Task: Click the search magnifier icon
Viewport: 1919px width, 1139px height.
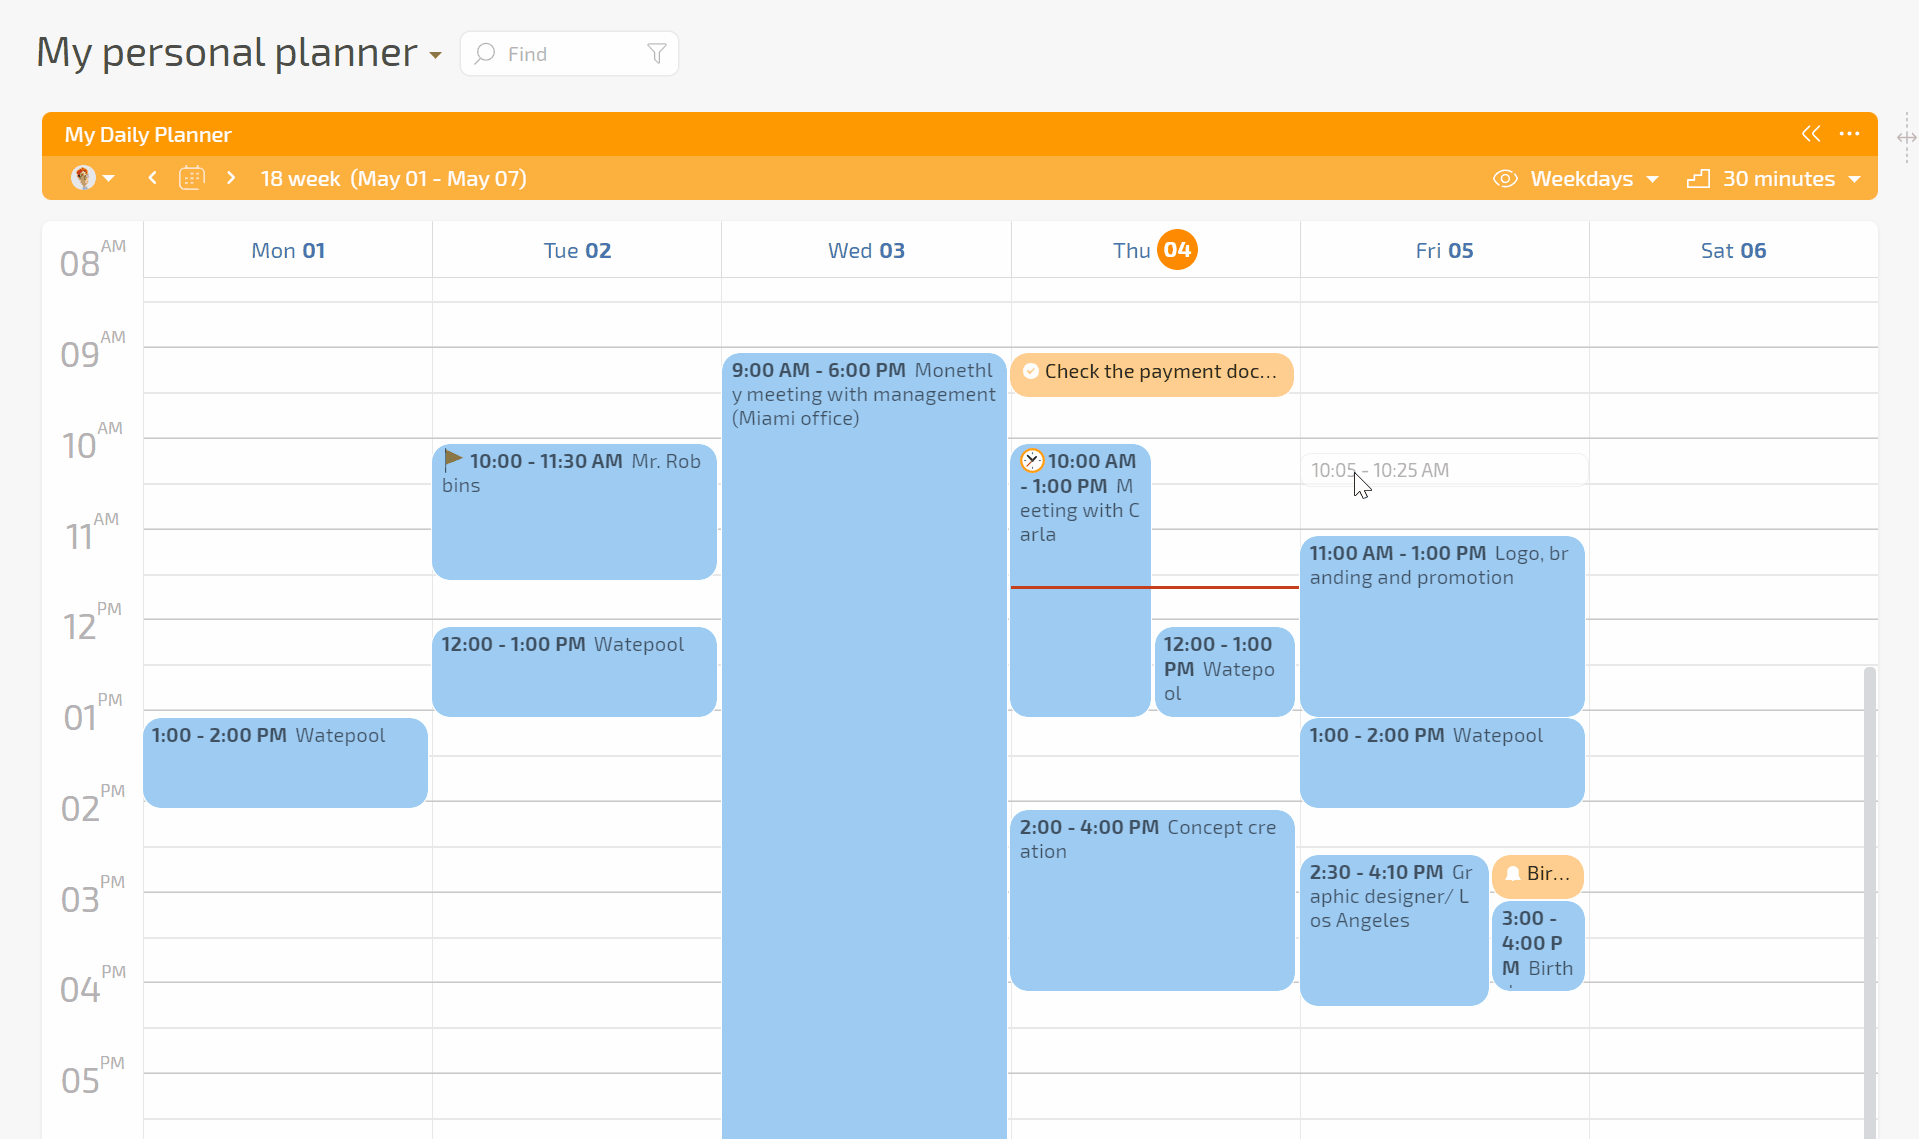Action: click(485, 54)
